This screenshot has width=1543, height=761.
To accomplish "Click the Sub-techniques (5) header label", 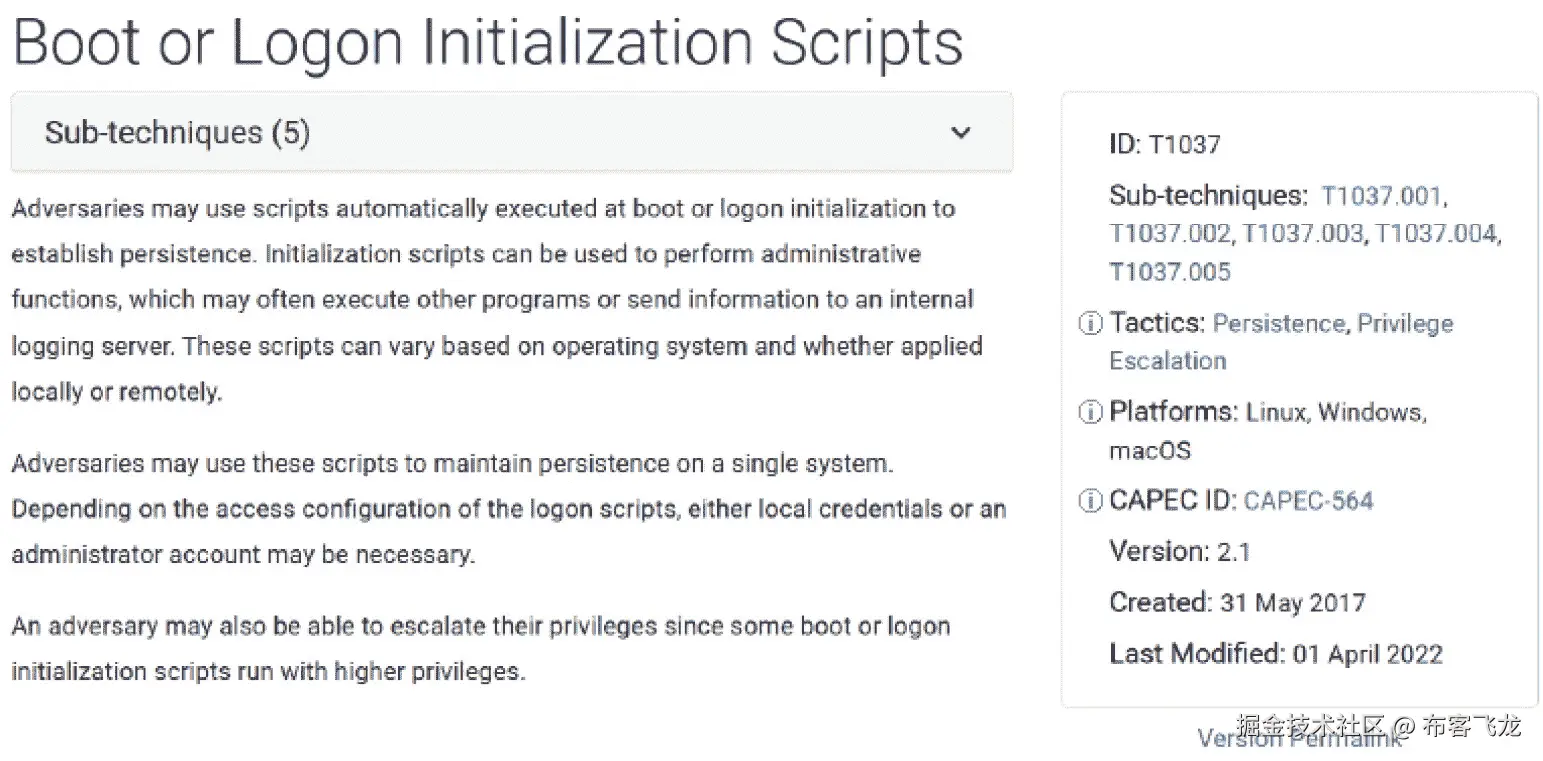I will coord(177,133).
